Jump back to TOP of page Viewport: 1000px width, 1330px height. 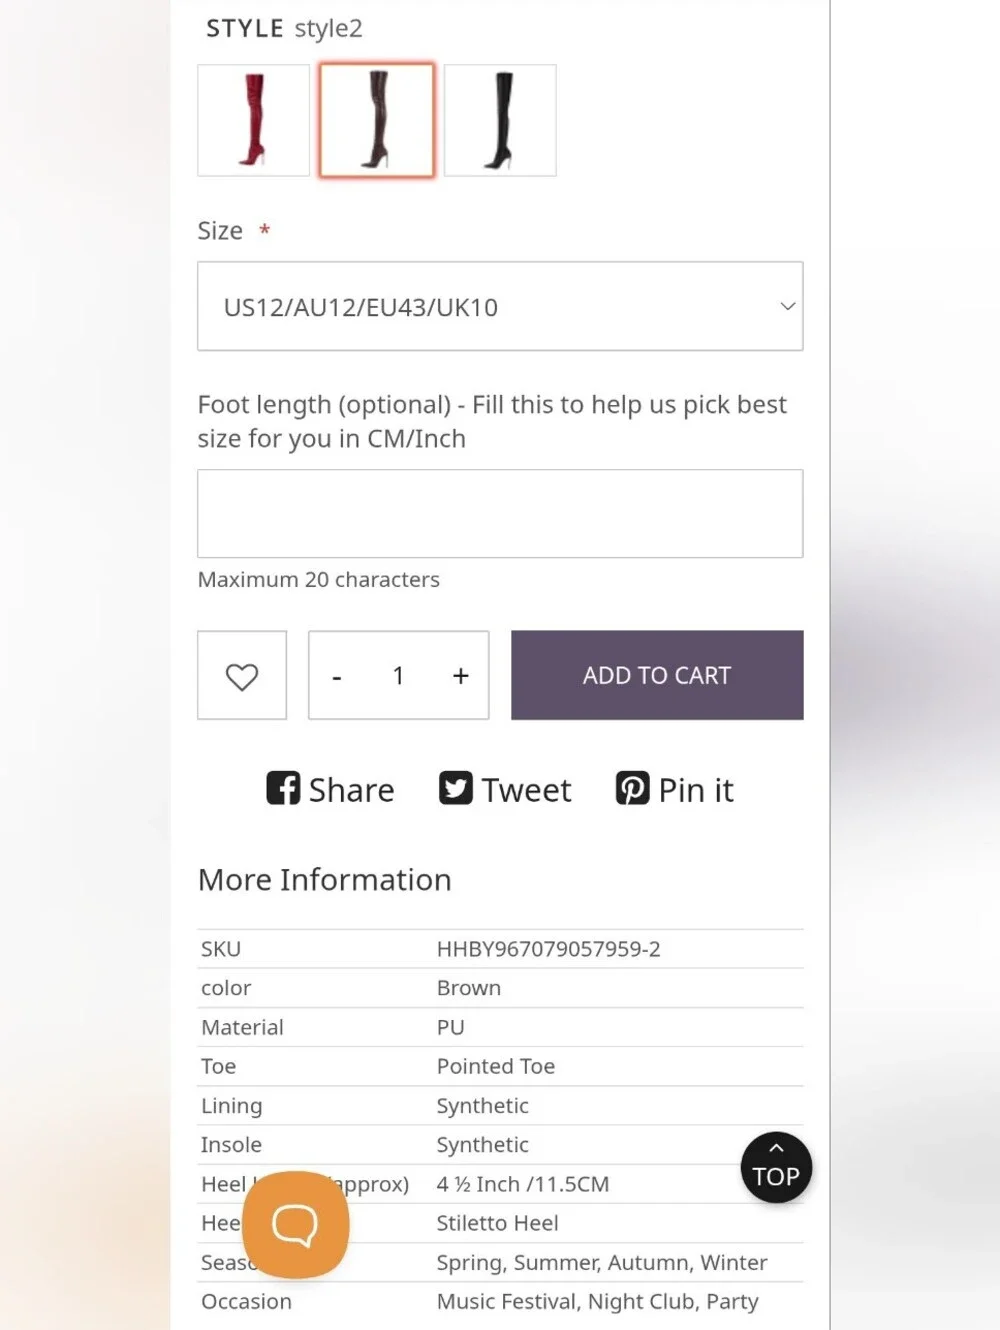point(776,1167)
